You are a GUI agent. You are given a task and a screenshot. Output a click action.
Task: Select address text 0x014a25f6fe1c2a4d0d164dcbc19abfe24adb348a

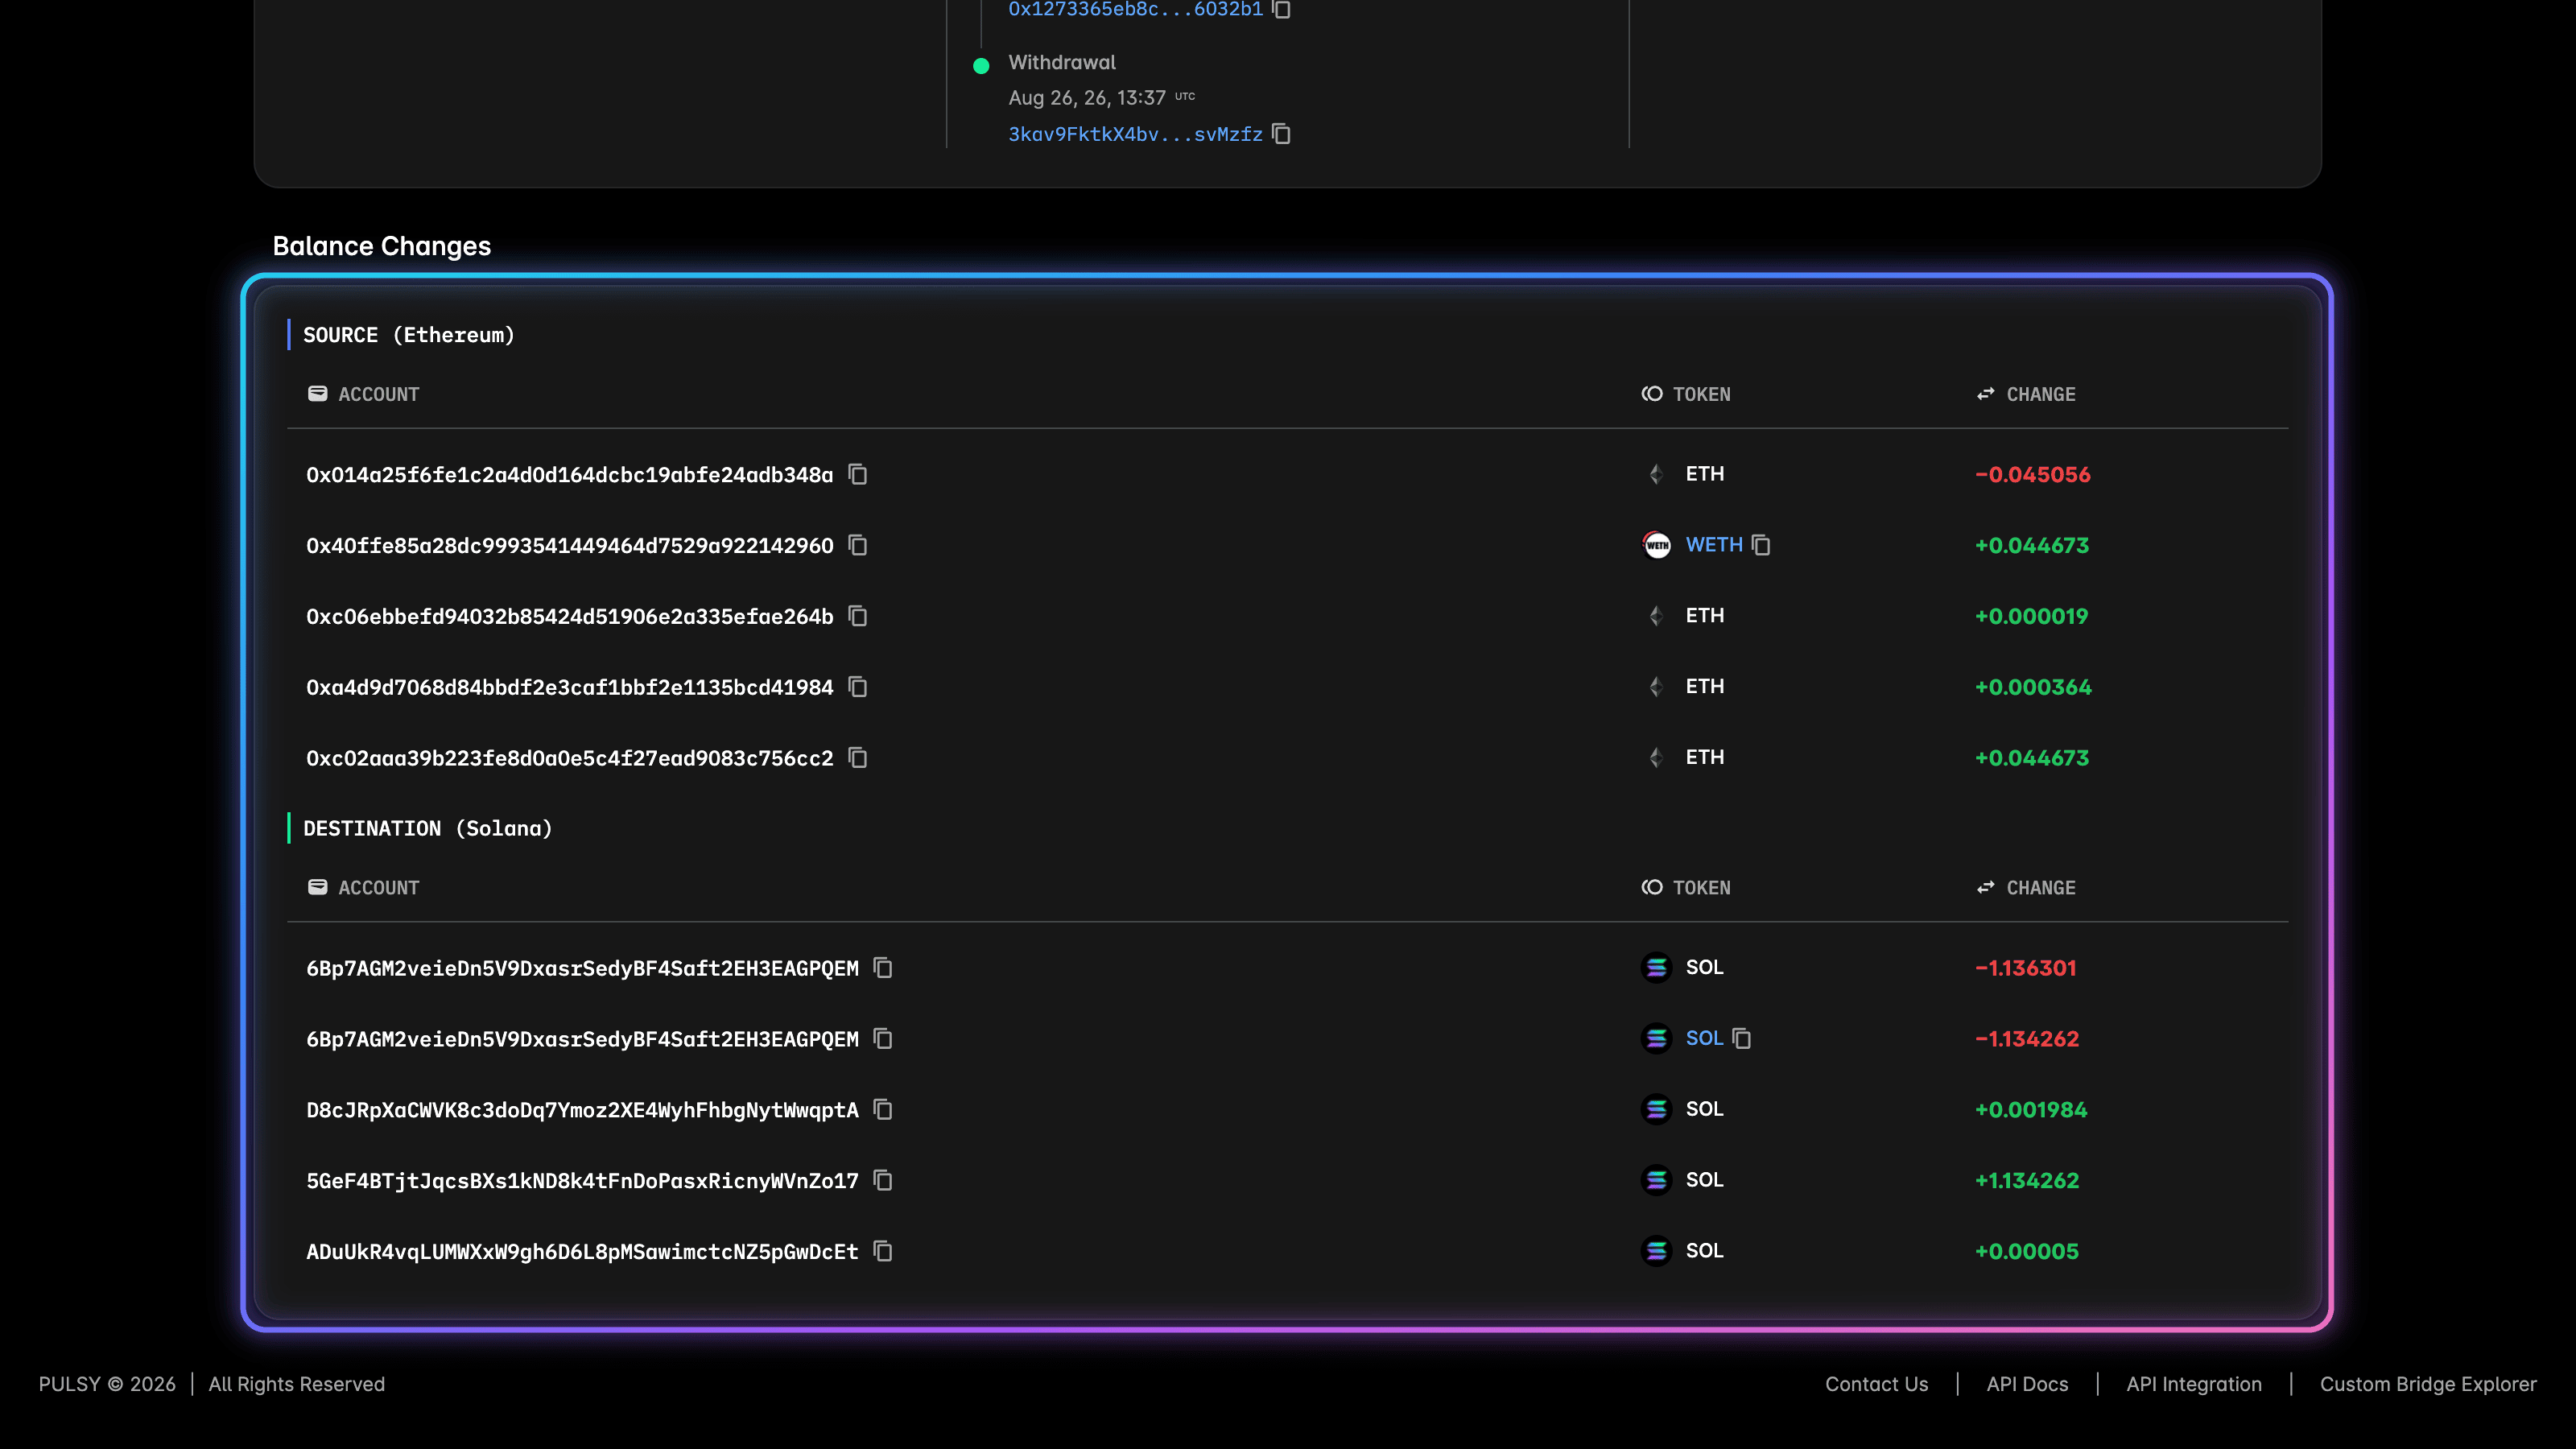pos(570,475)
